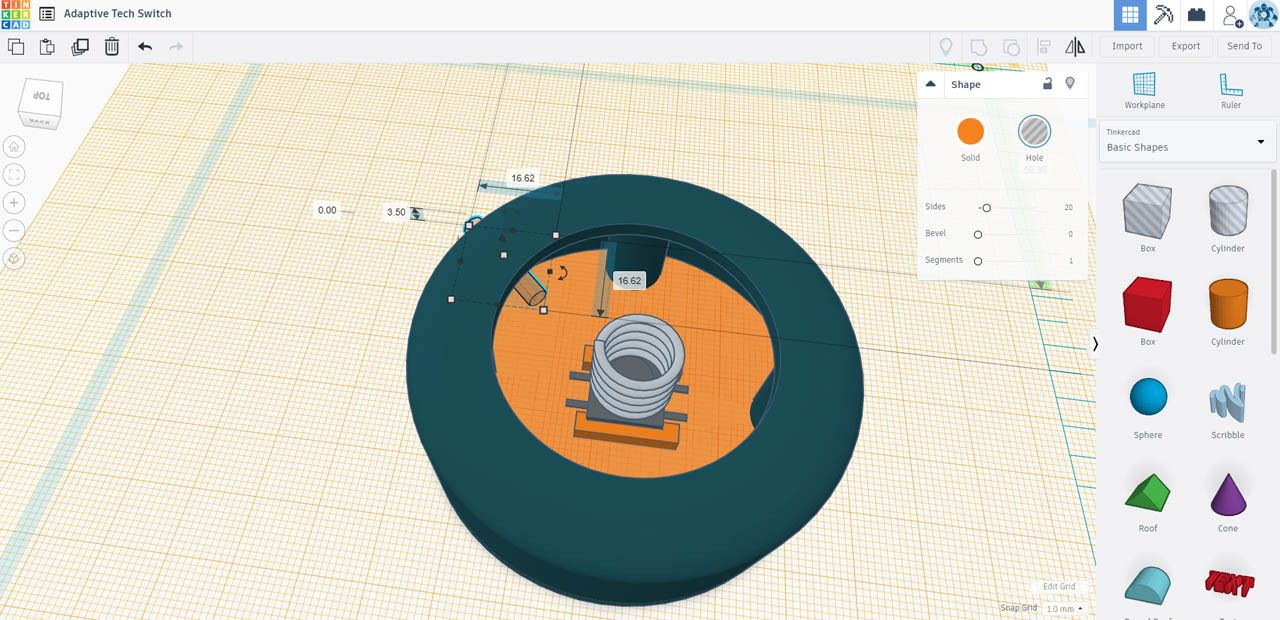
Task: Click the Undo arrow
Action: [144, 46]
